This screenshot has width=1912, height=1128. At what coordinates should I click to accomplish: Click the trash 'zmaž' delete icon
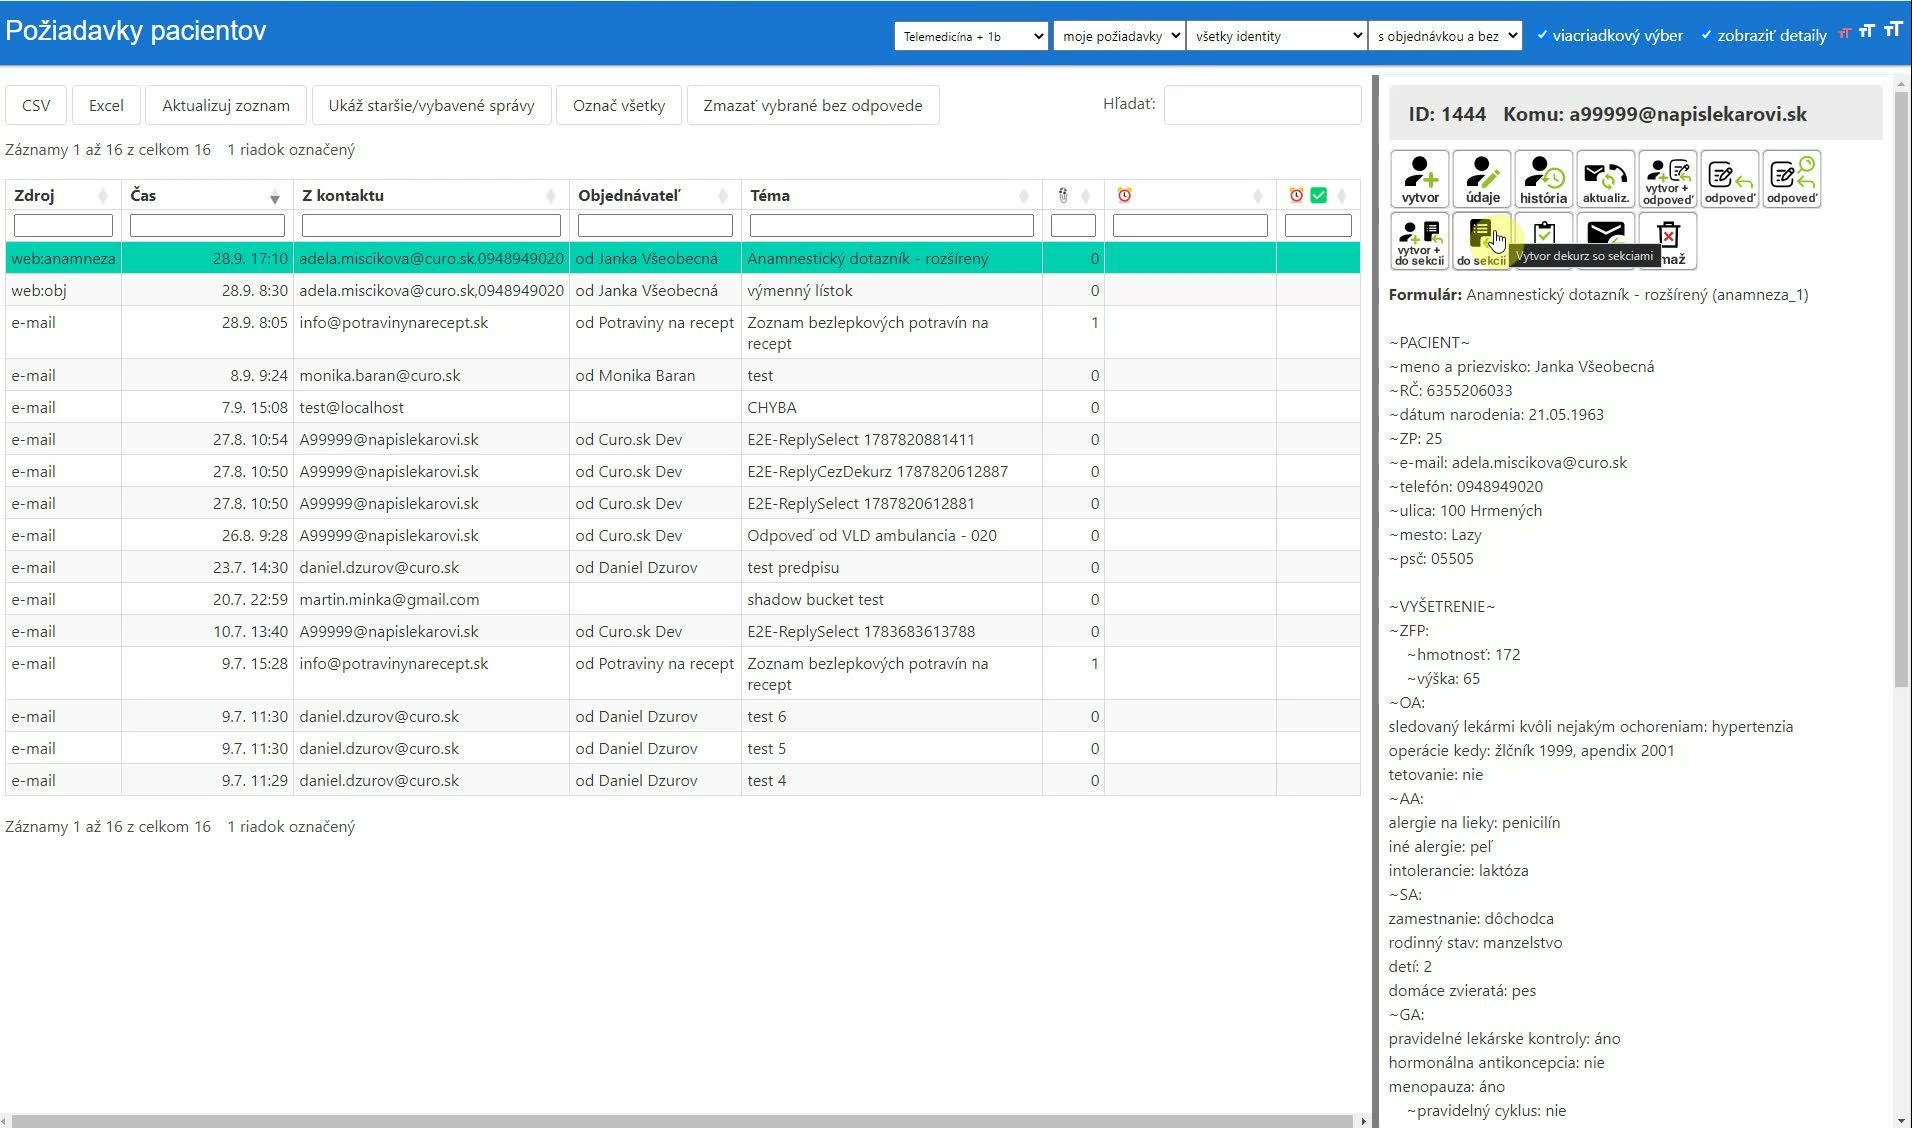[x=1668, y=241]
